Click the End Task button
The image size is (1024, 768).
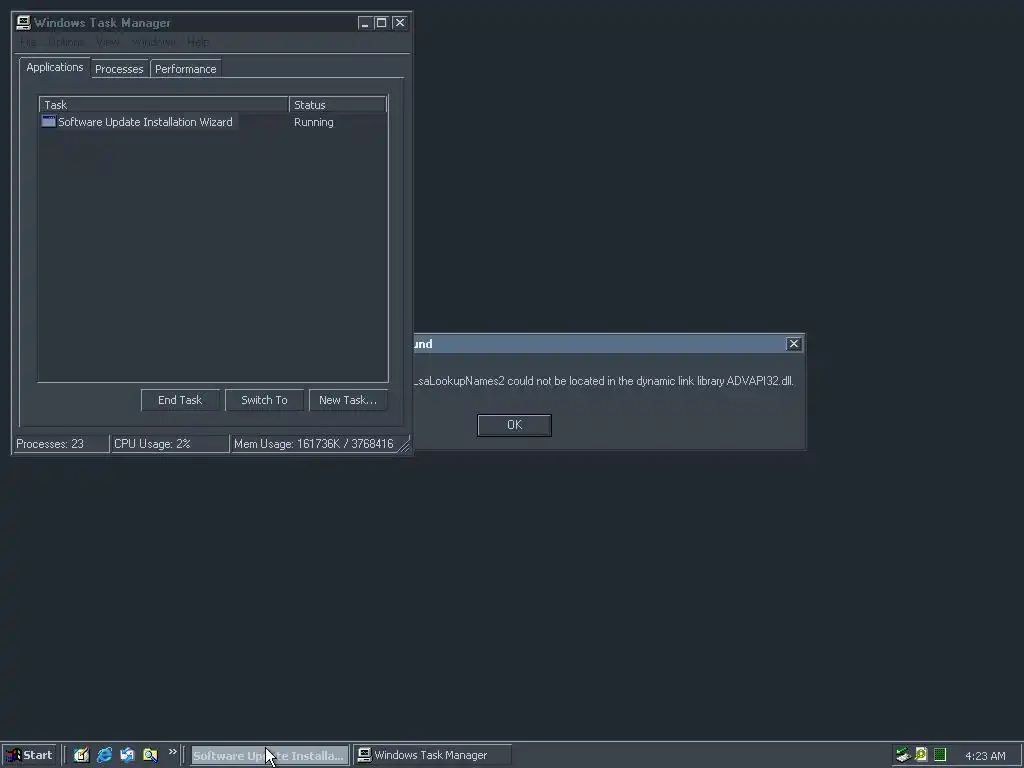[180, 400]
